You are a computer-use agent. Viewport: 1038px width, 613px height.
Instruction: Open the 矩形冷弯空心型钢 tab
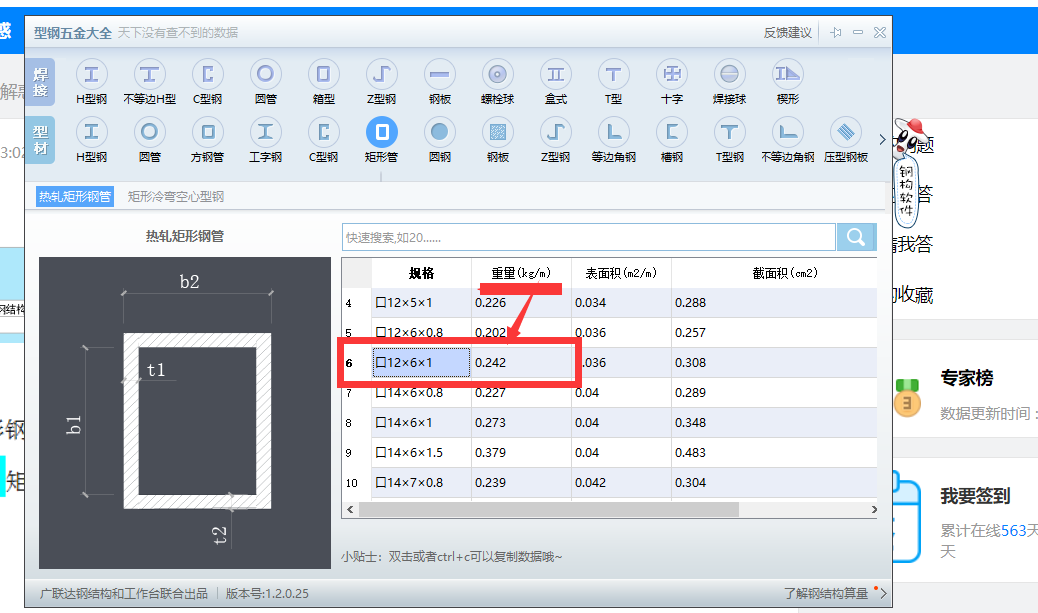point(175,197)
